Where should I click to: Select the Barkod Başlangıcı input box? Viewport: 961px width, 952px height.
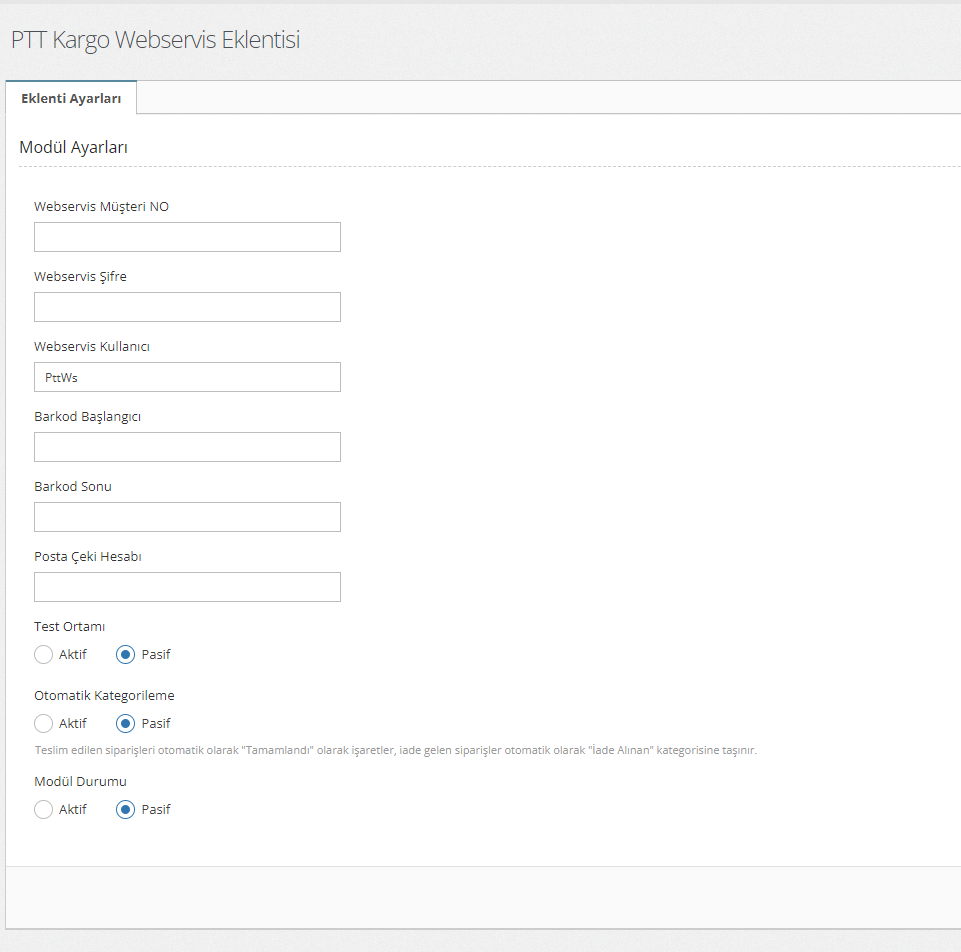187,447
